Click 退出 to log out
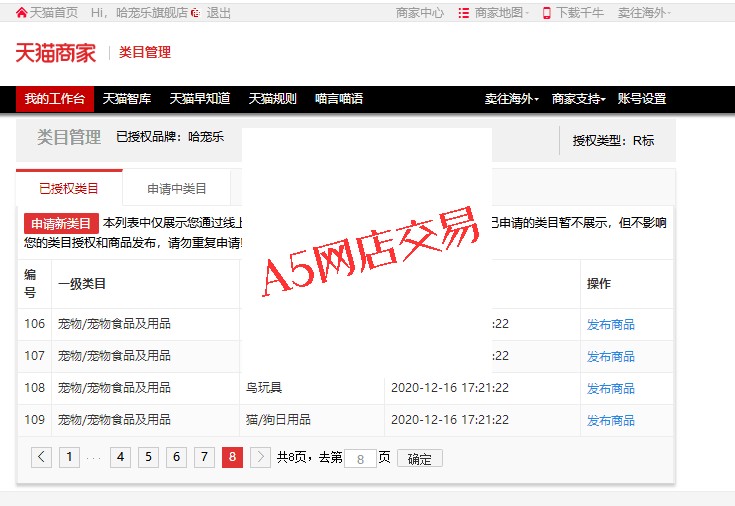 pos(218,13)
